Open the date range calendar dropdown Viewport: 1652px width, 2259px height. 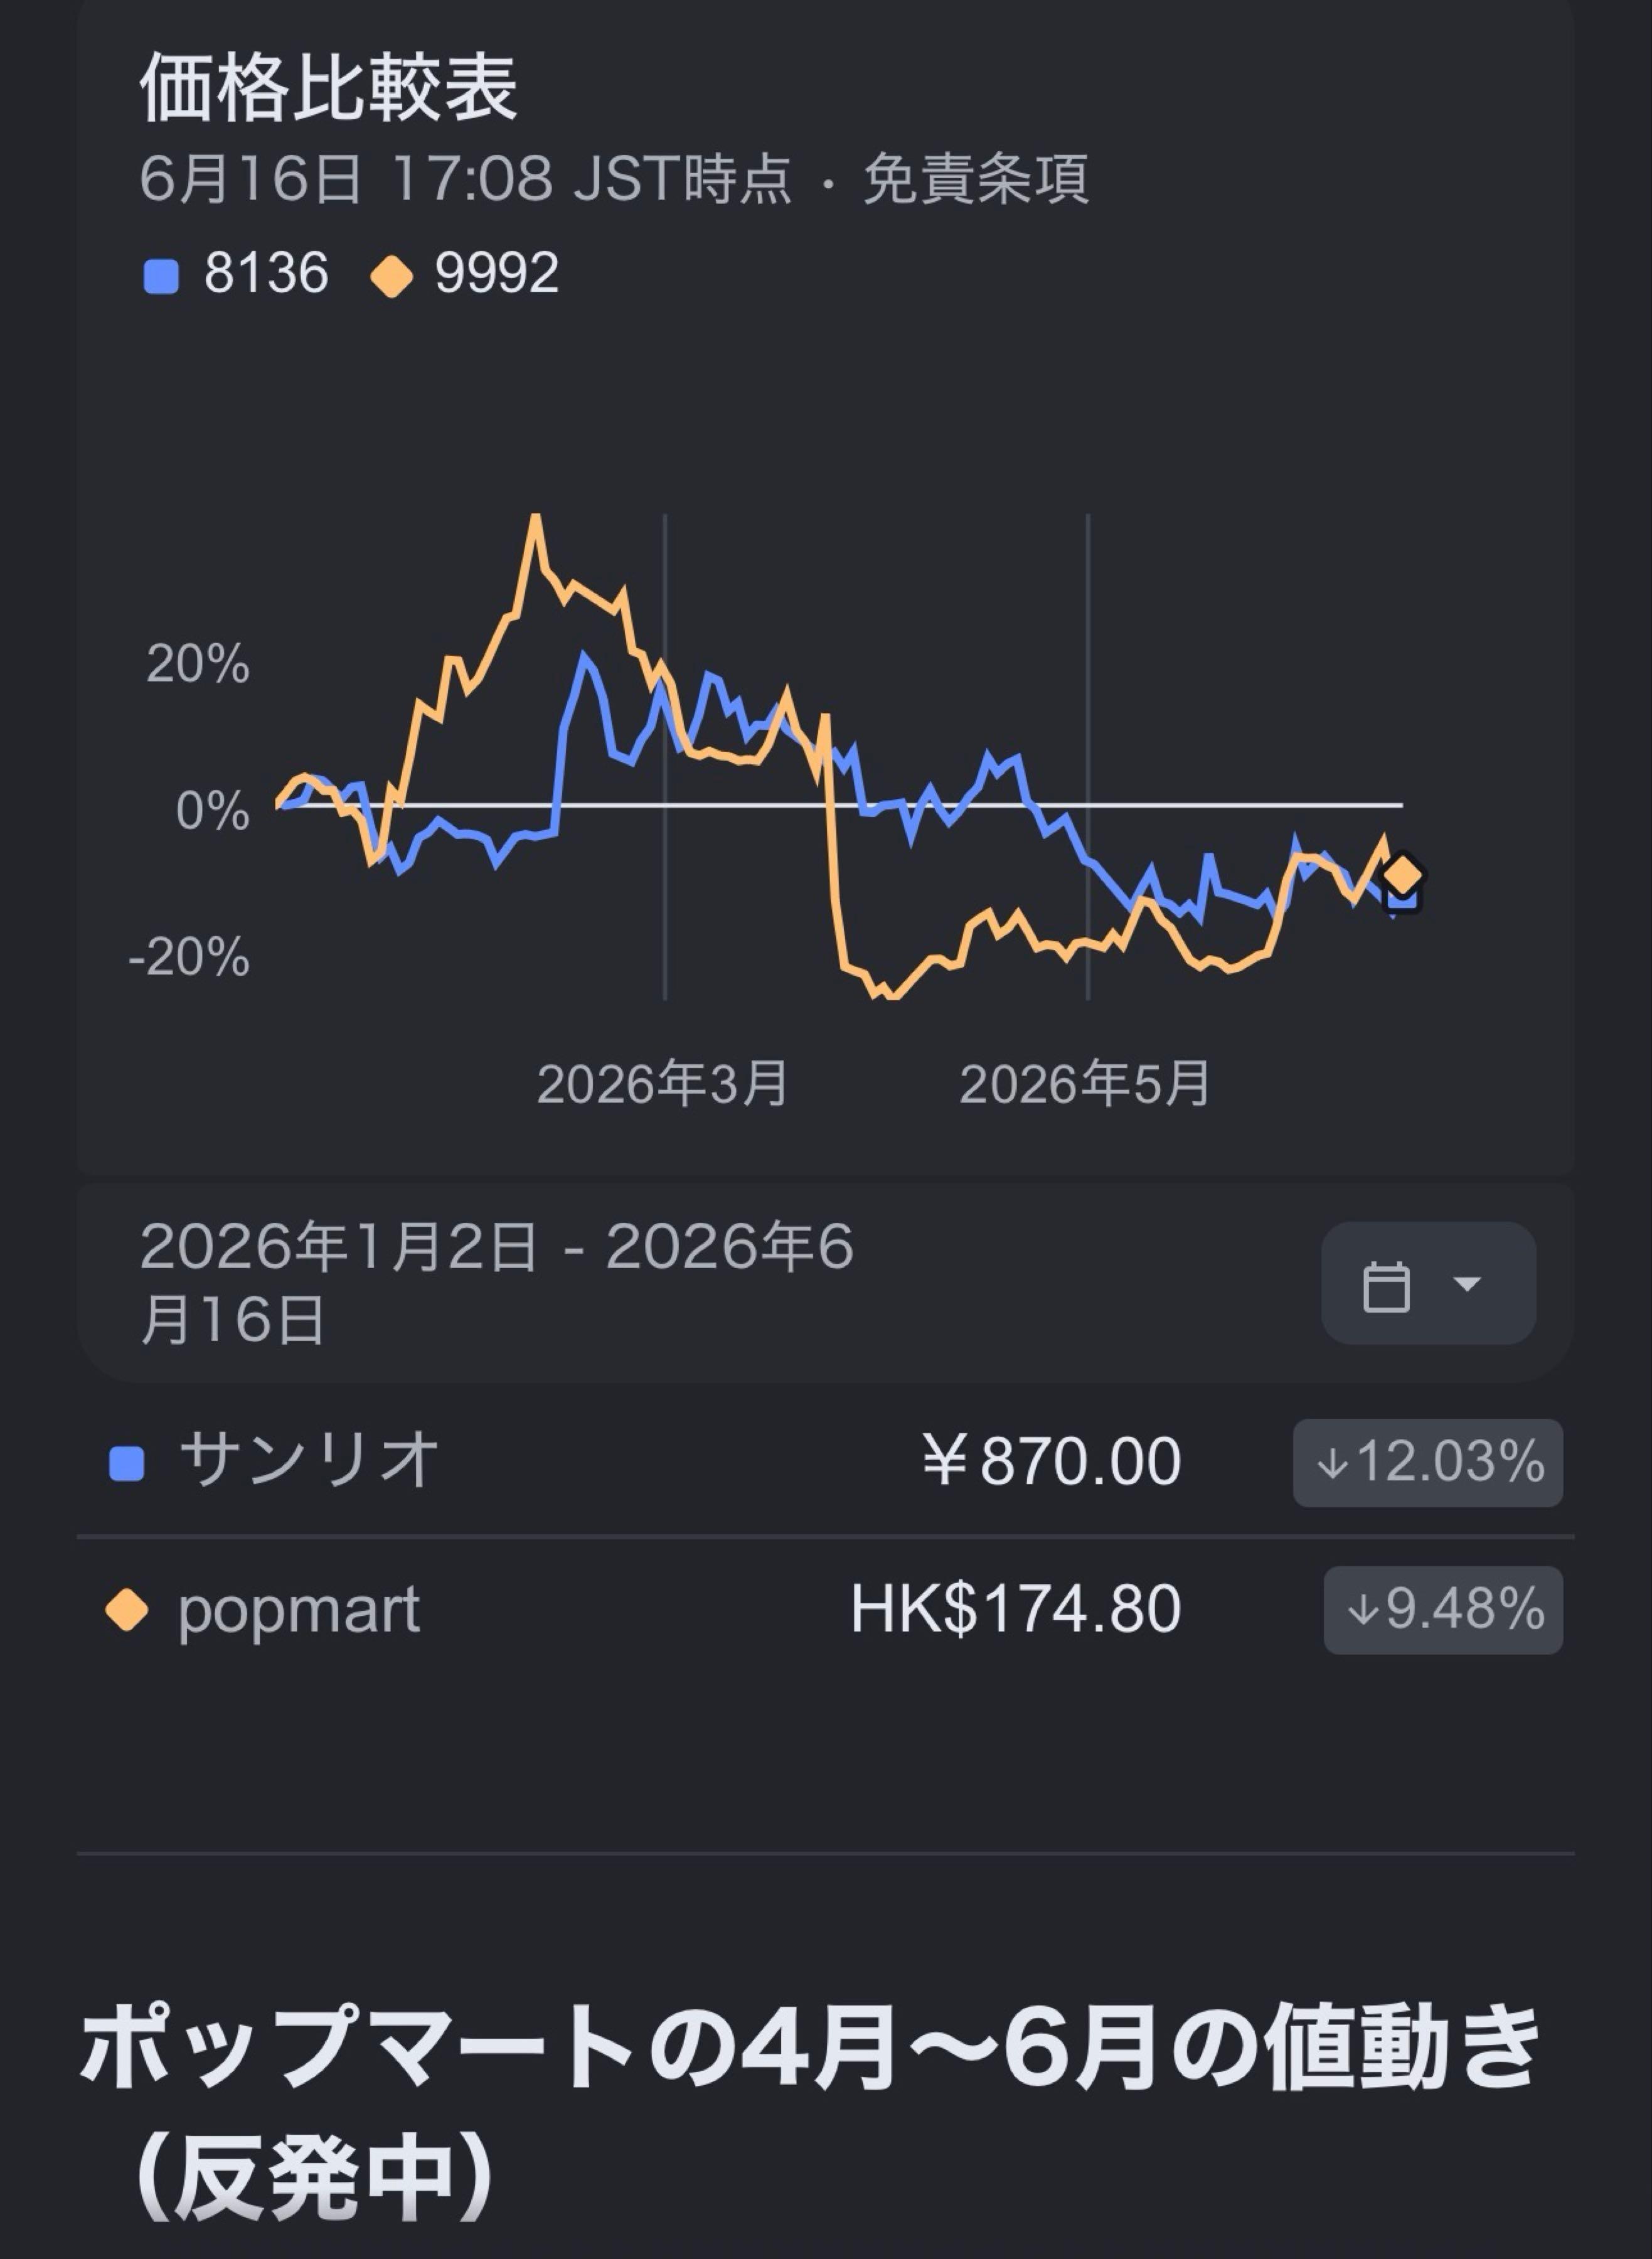1428,1283
